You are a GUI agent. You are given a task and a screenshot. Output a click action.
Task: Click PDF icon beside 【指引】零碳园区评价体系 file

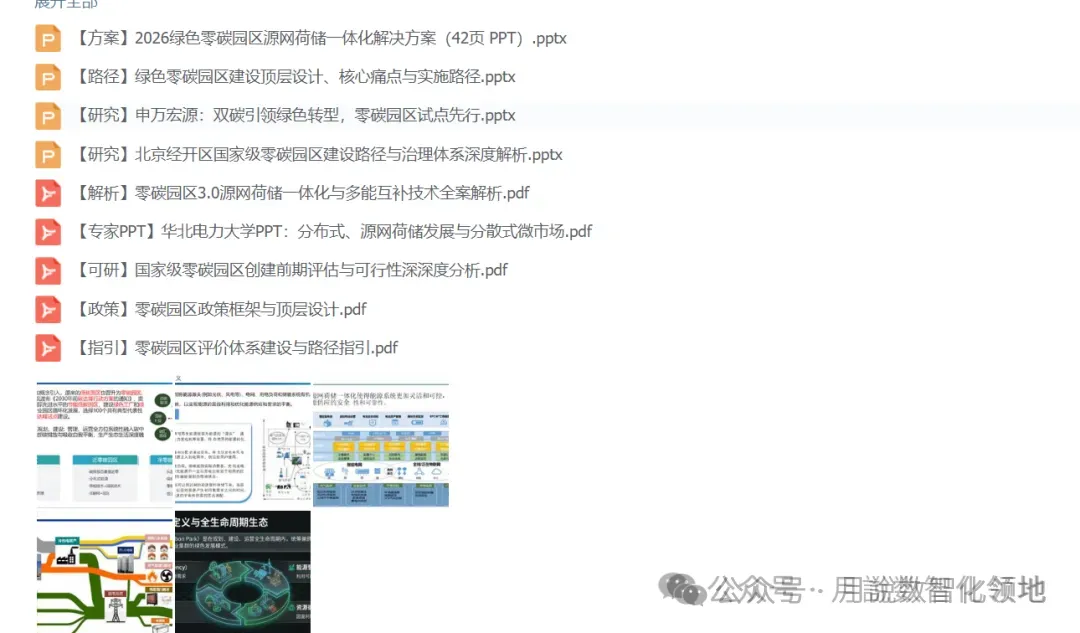48,348
